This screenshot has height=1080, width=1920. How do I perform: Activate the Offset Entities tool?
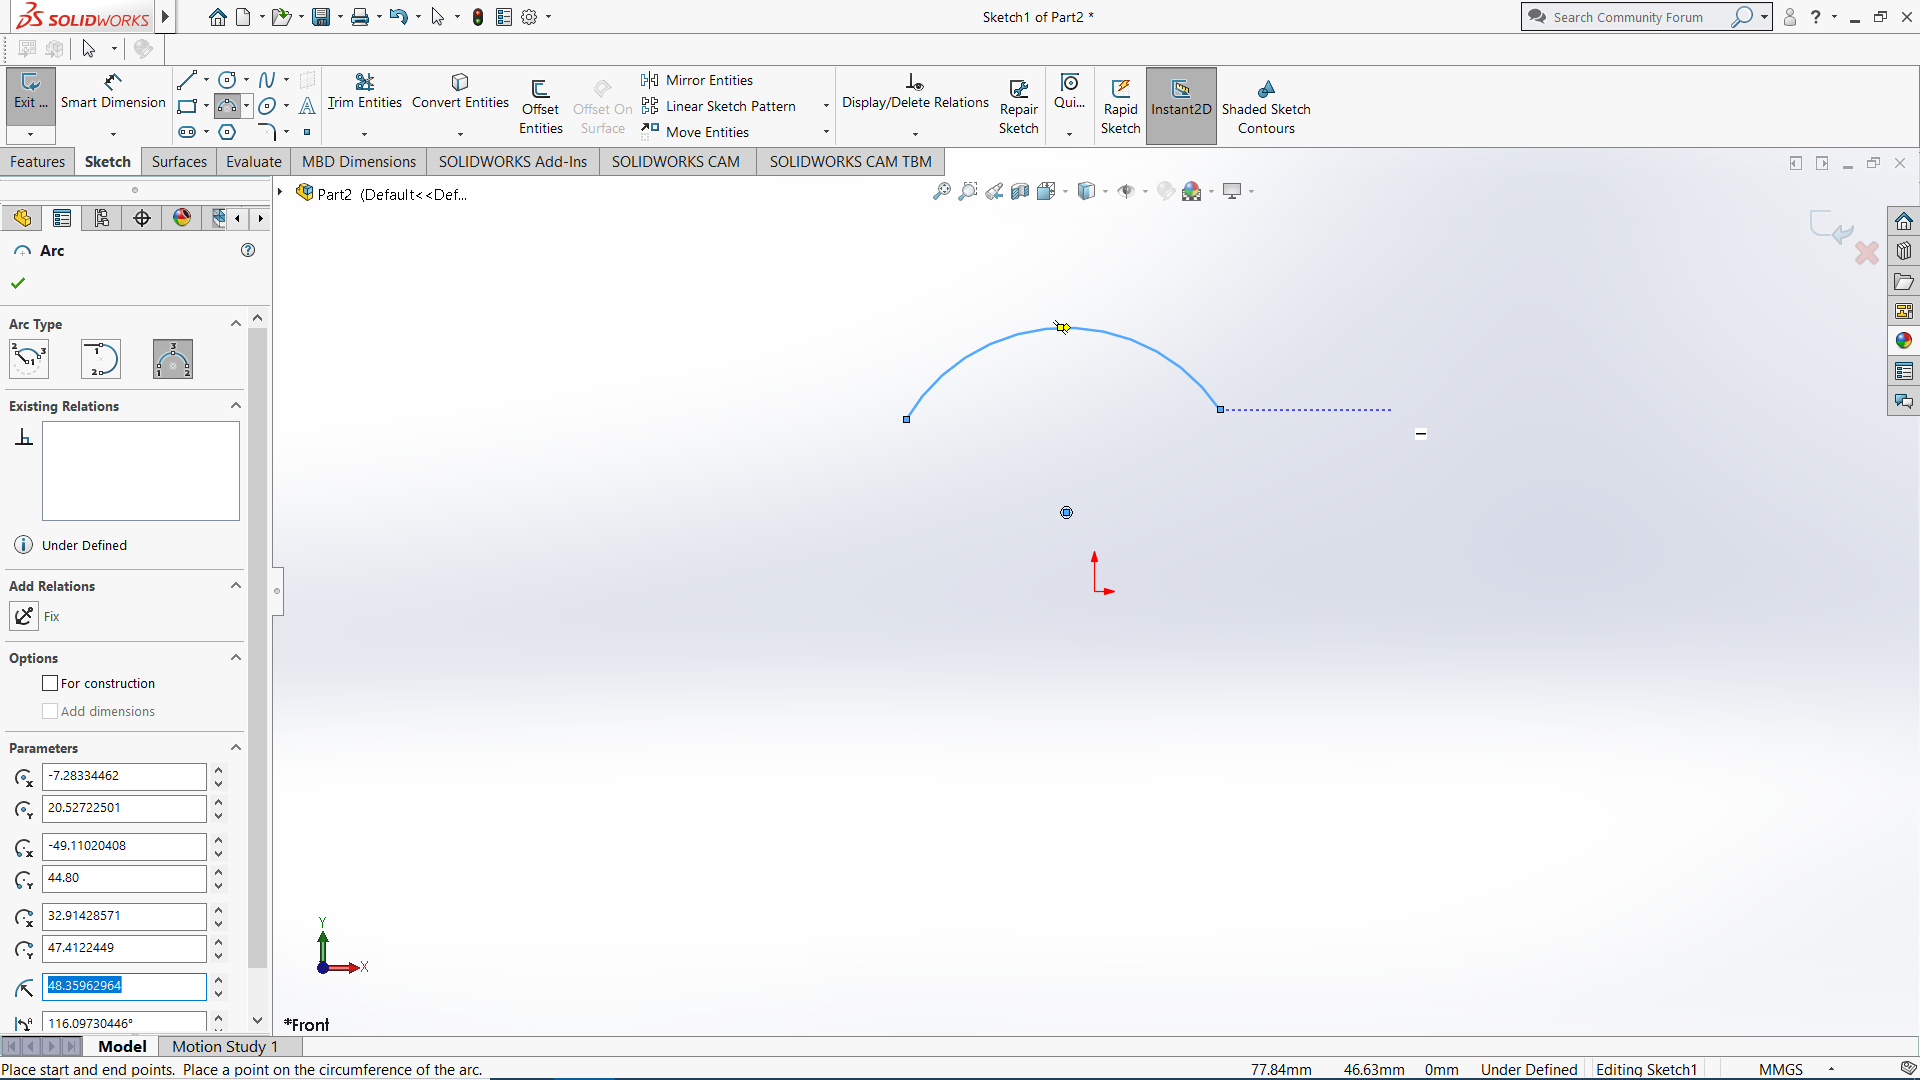[x=541, y=104]
